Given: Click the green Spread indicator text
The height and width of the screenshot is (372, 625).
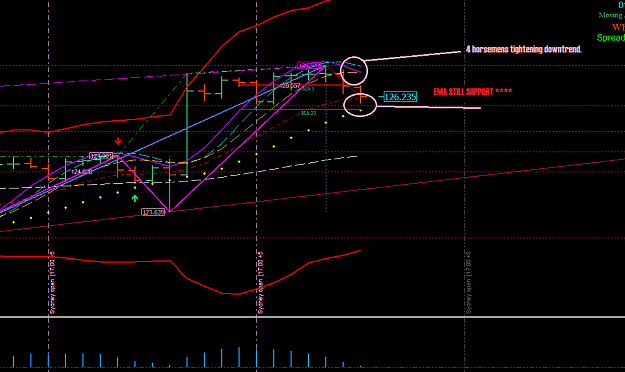Looking at the screenshot, I should (x=611, y=38).
